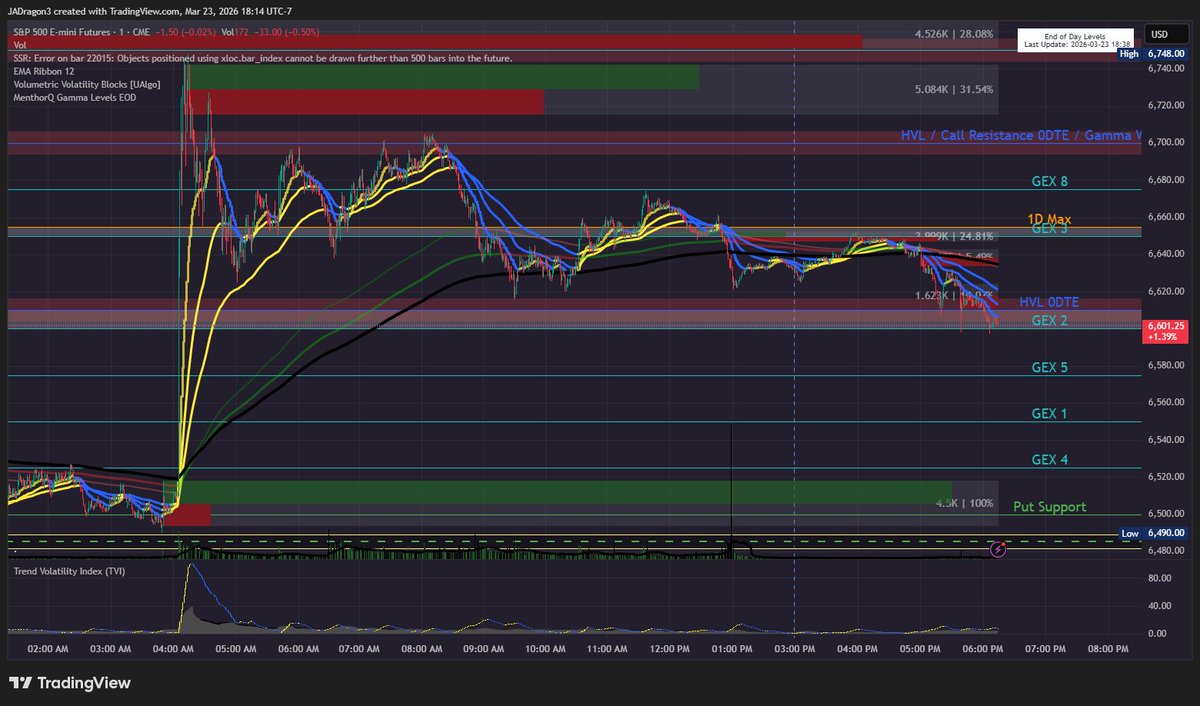1200x706 pixels.
Task: Click the GEX 2 level label
Action: pyautogui.click(x=1049, y=320)
